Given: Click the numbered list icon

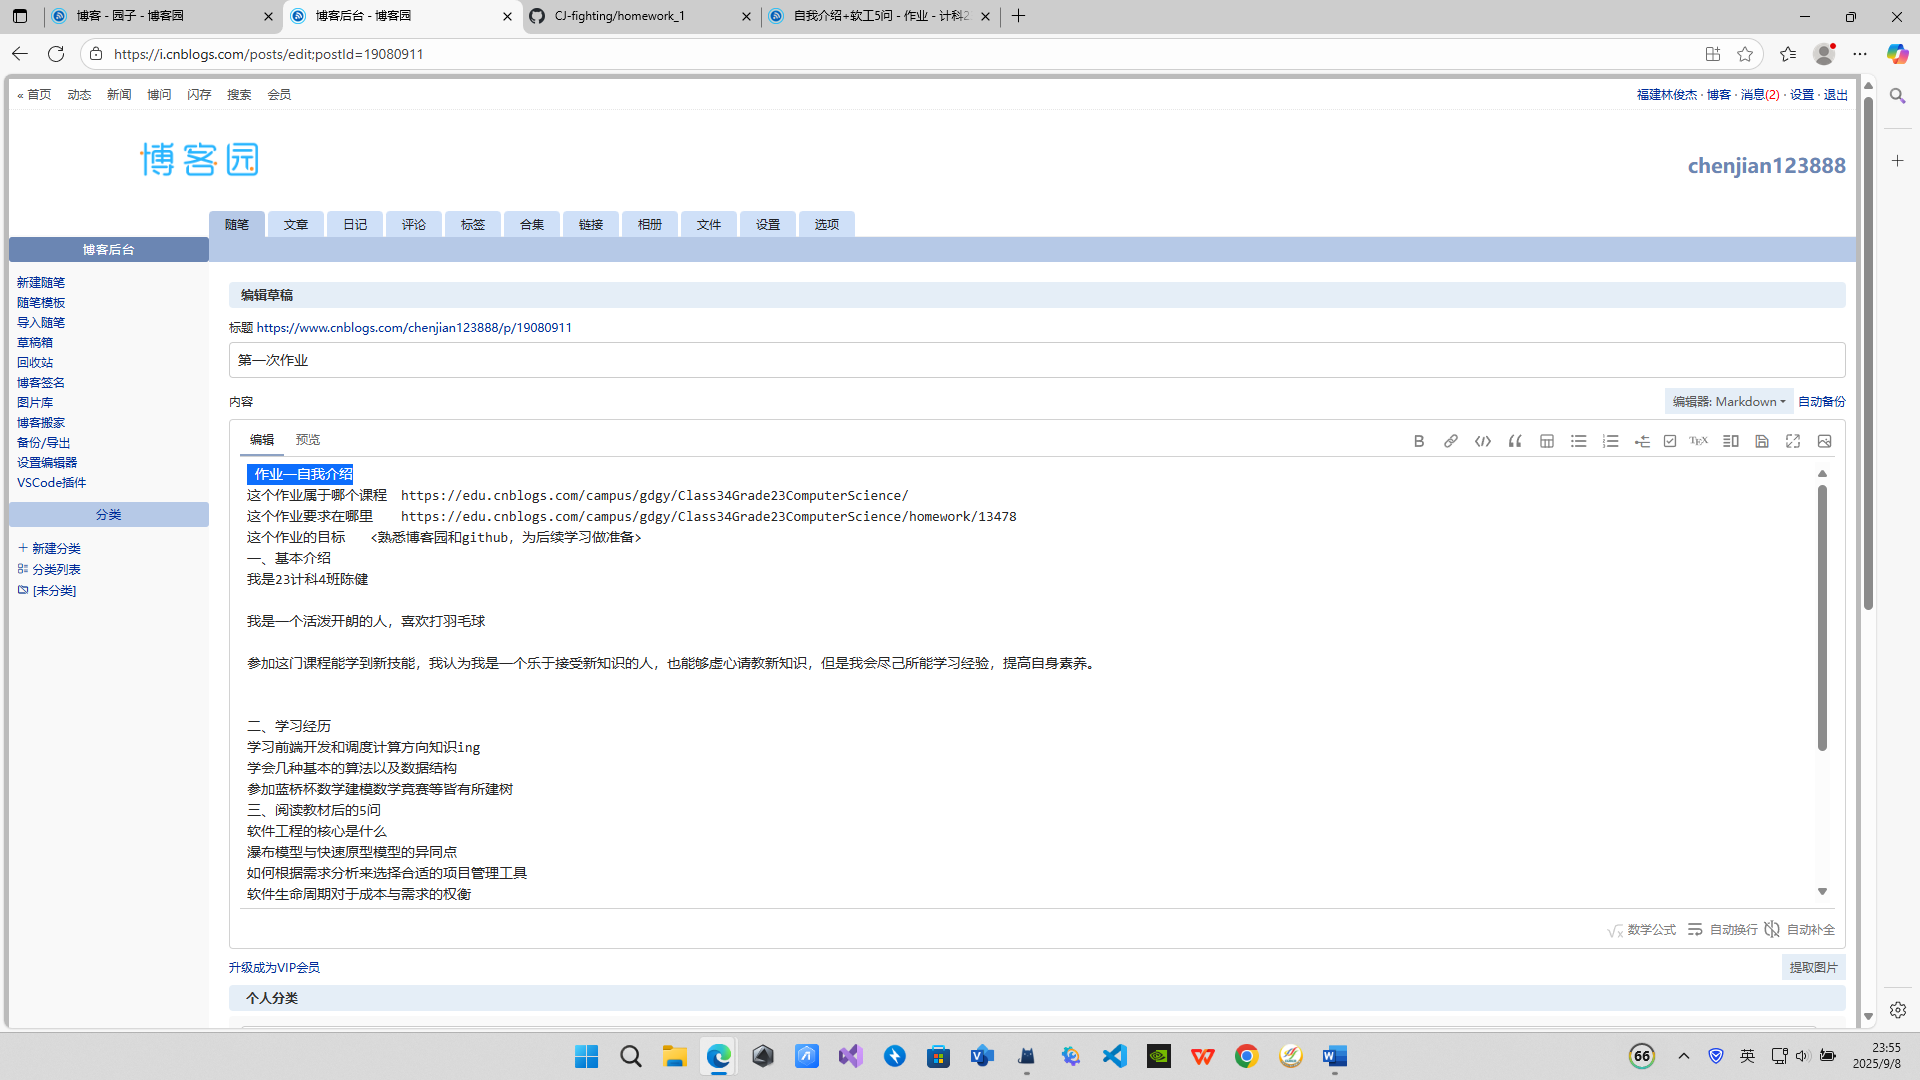Looking at the screenshot, I should (x=1610, y=441).
